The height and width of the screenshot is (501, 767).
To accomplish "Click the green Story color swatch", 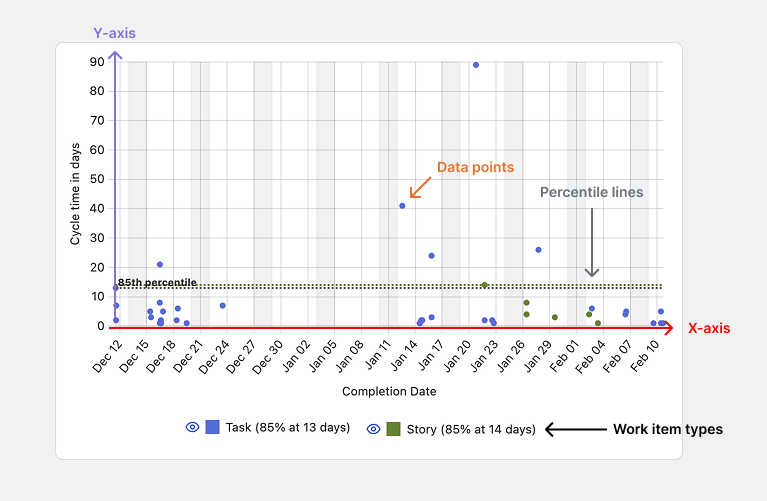I will [x=394, y=429].
